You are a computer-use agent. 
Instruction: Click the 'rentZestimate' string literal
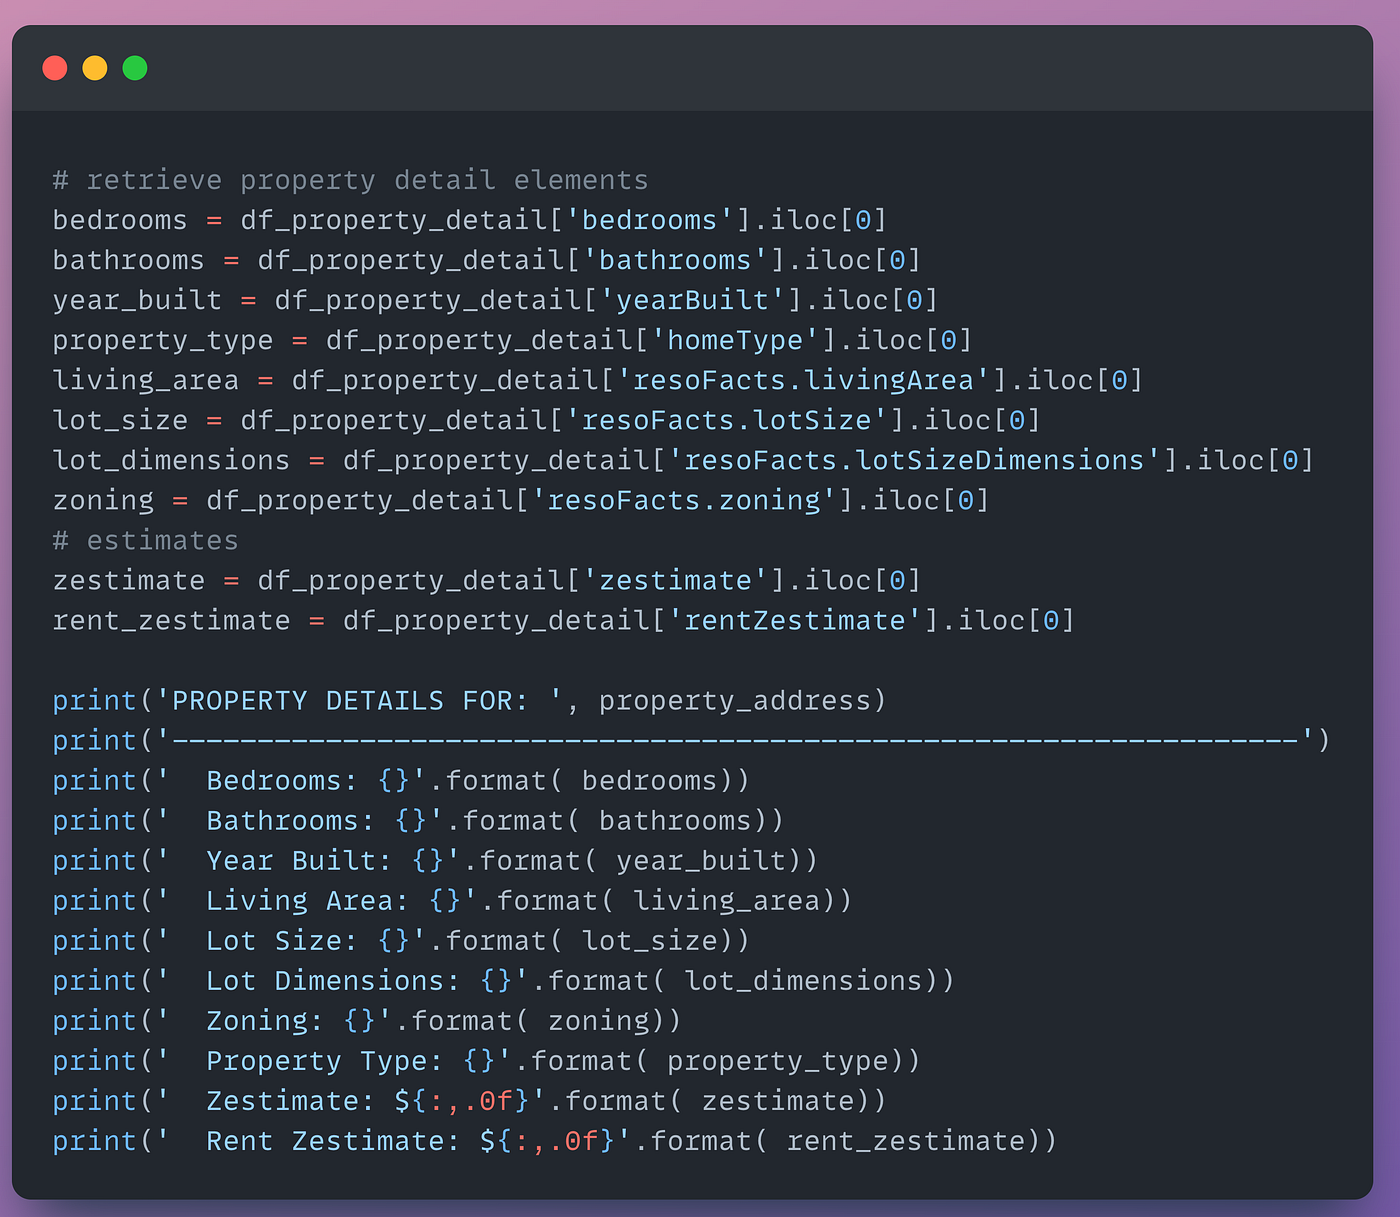coord(795,619)
